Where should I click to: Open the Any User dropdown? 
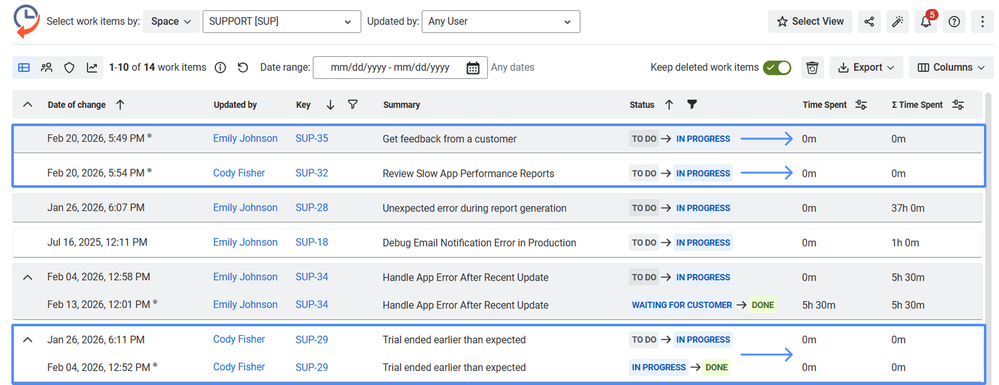pyautogui.click(x=501, y=21)
